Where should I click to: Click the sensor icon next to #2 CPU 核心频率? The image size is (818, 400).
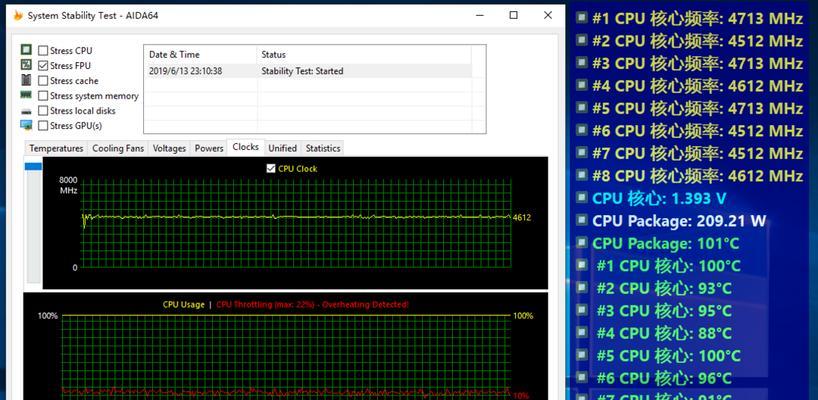(582, 40)
